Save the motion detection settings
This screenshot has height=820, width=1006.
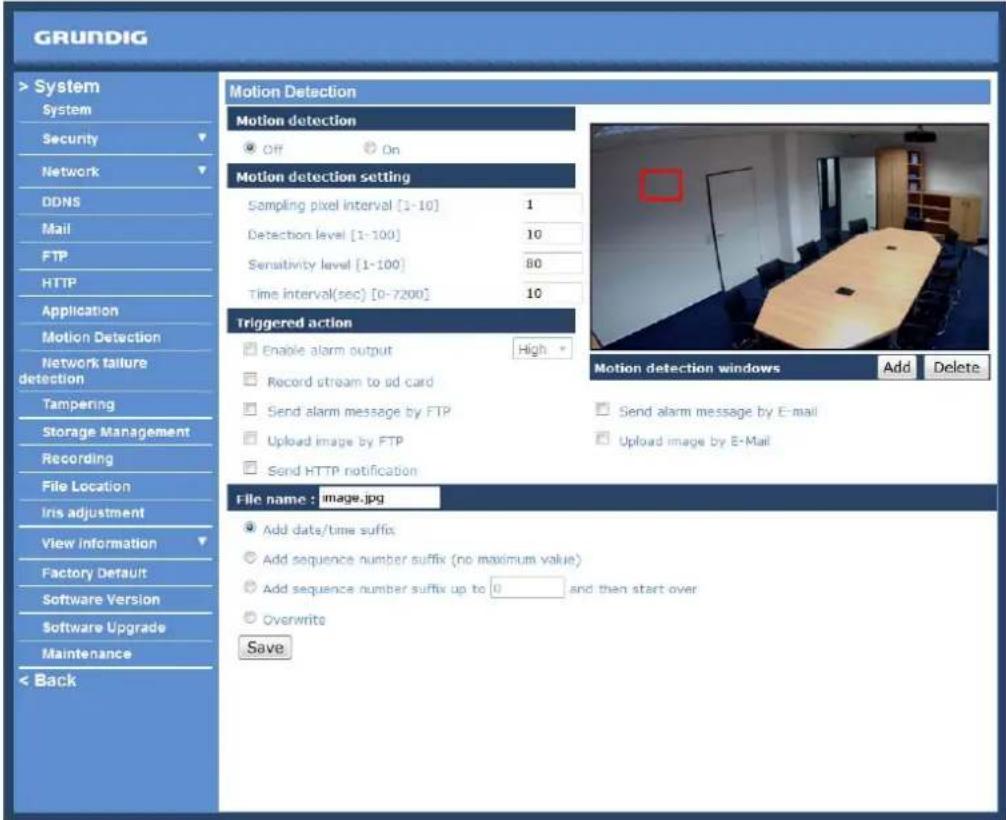(x=265, y=647)
